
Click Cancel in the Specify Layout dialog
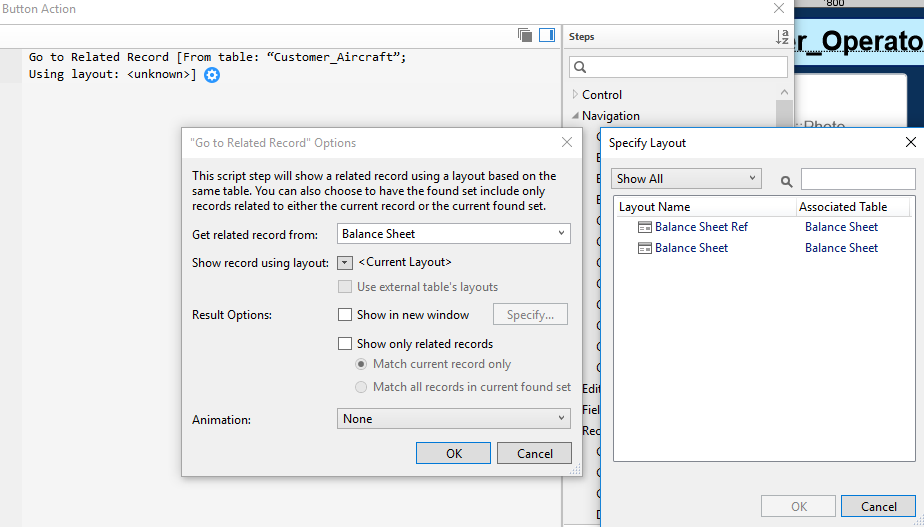click(x=879, y=506)
